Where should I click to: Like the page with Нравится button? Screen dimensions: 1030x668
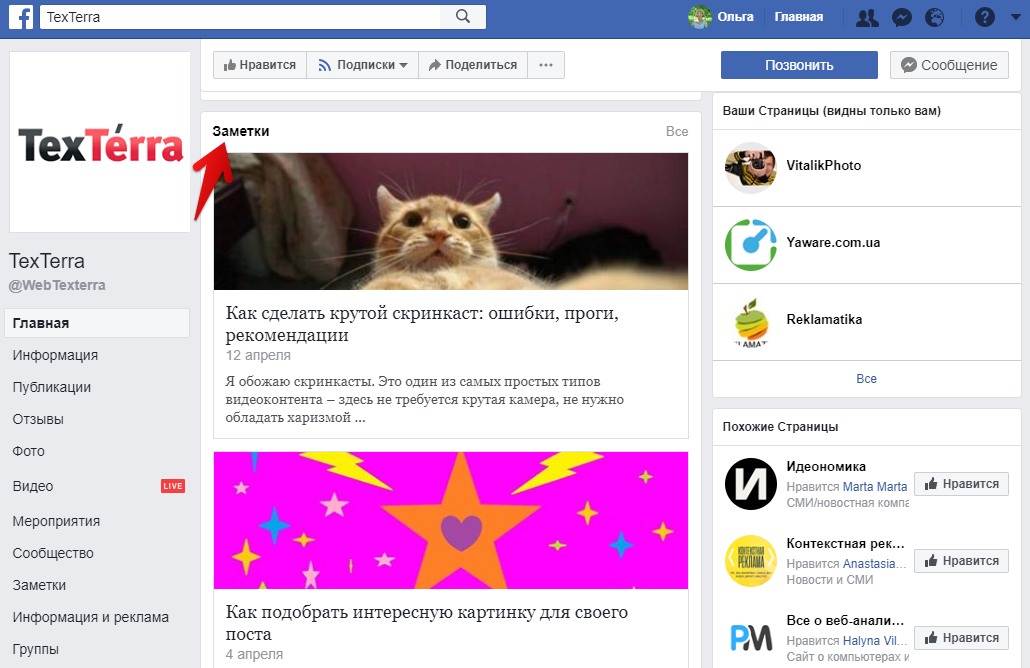pos(260,65)
